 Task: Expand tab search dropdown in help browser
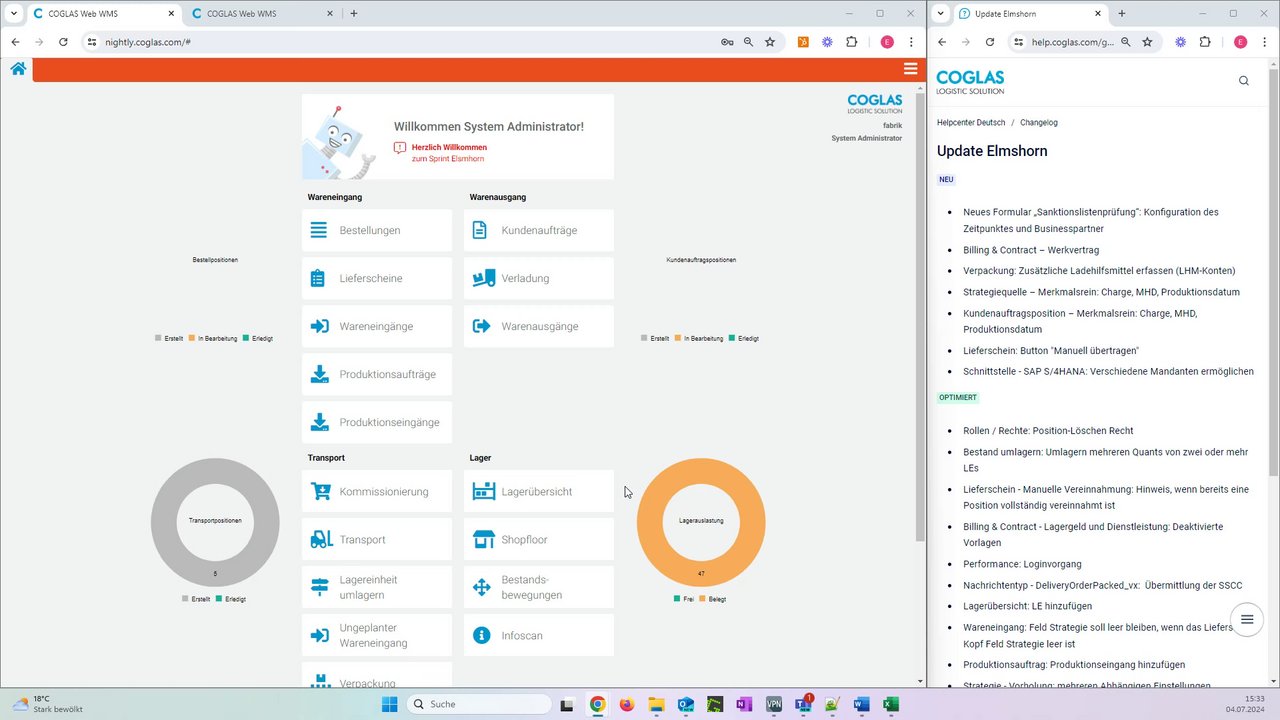point(940,14)
